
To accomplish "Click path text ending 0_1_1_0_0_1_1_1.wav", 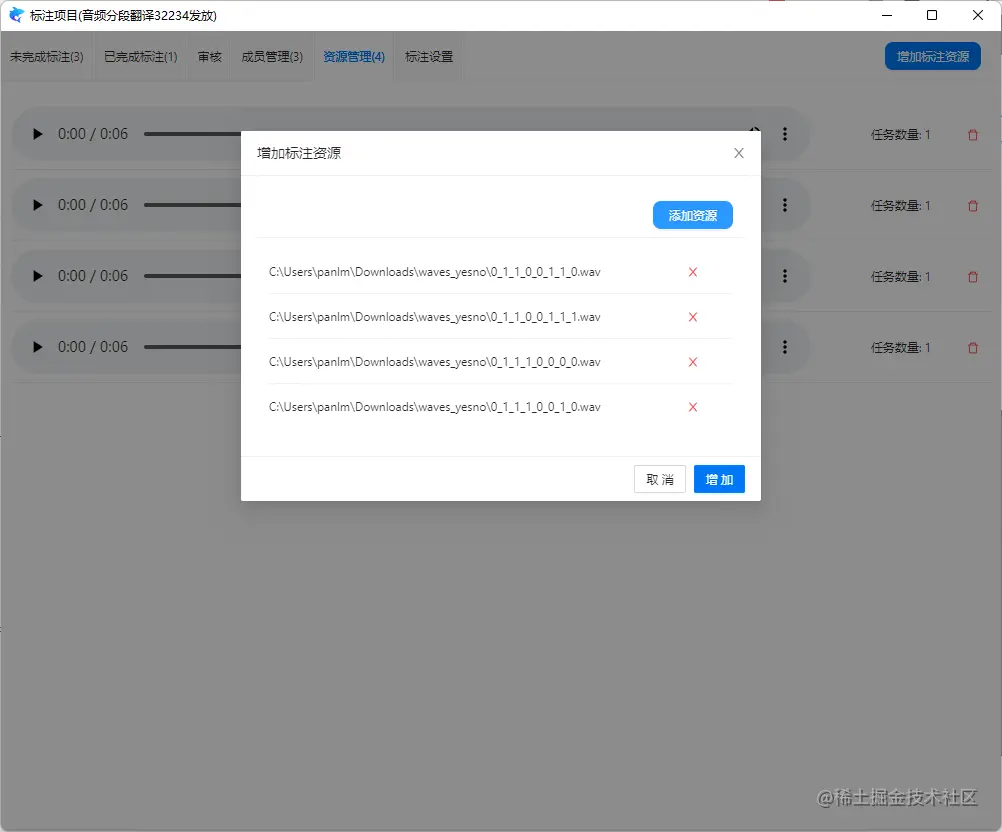I will (x=435, y=317).
